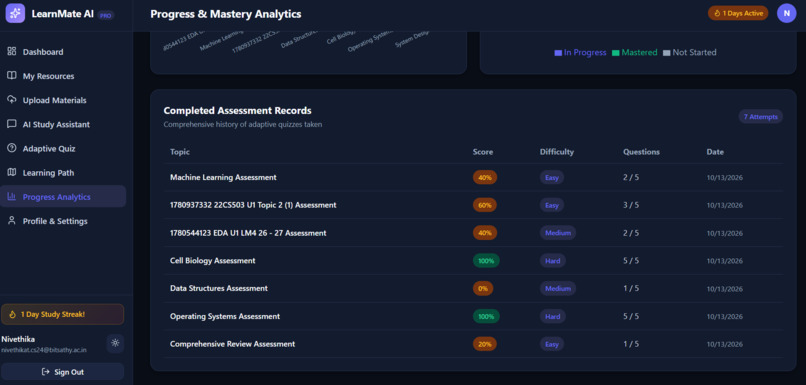Click the Sign Out arrow icon
Viewport: 806px width, 385px height.
coord(46,372)
